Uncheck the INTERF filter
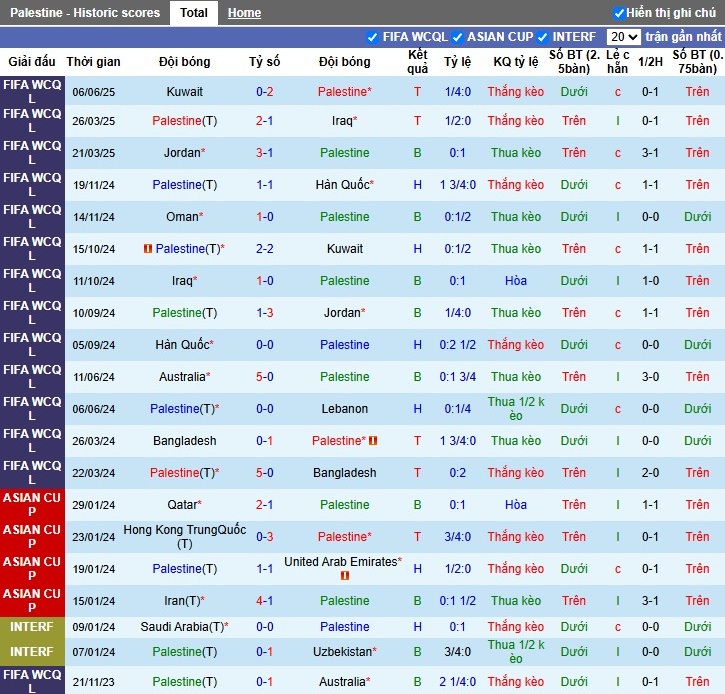 542,37
